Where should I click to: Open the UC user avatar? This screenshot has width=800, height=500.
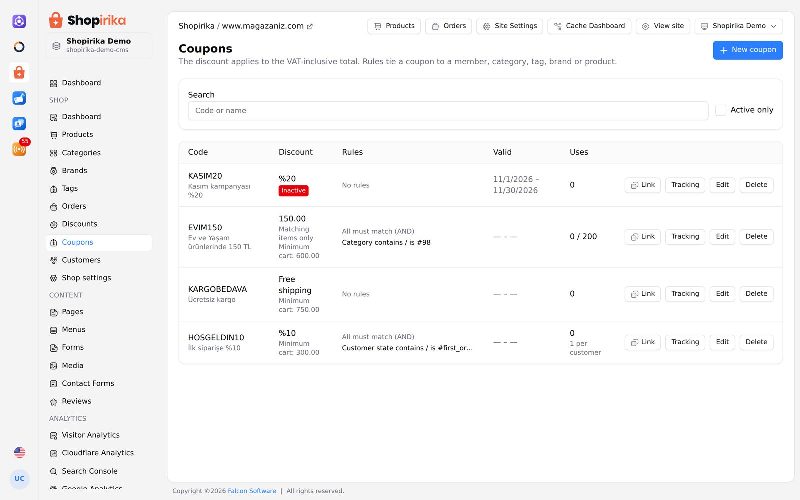coord(19,479)
